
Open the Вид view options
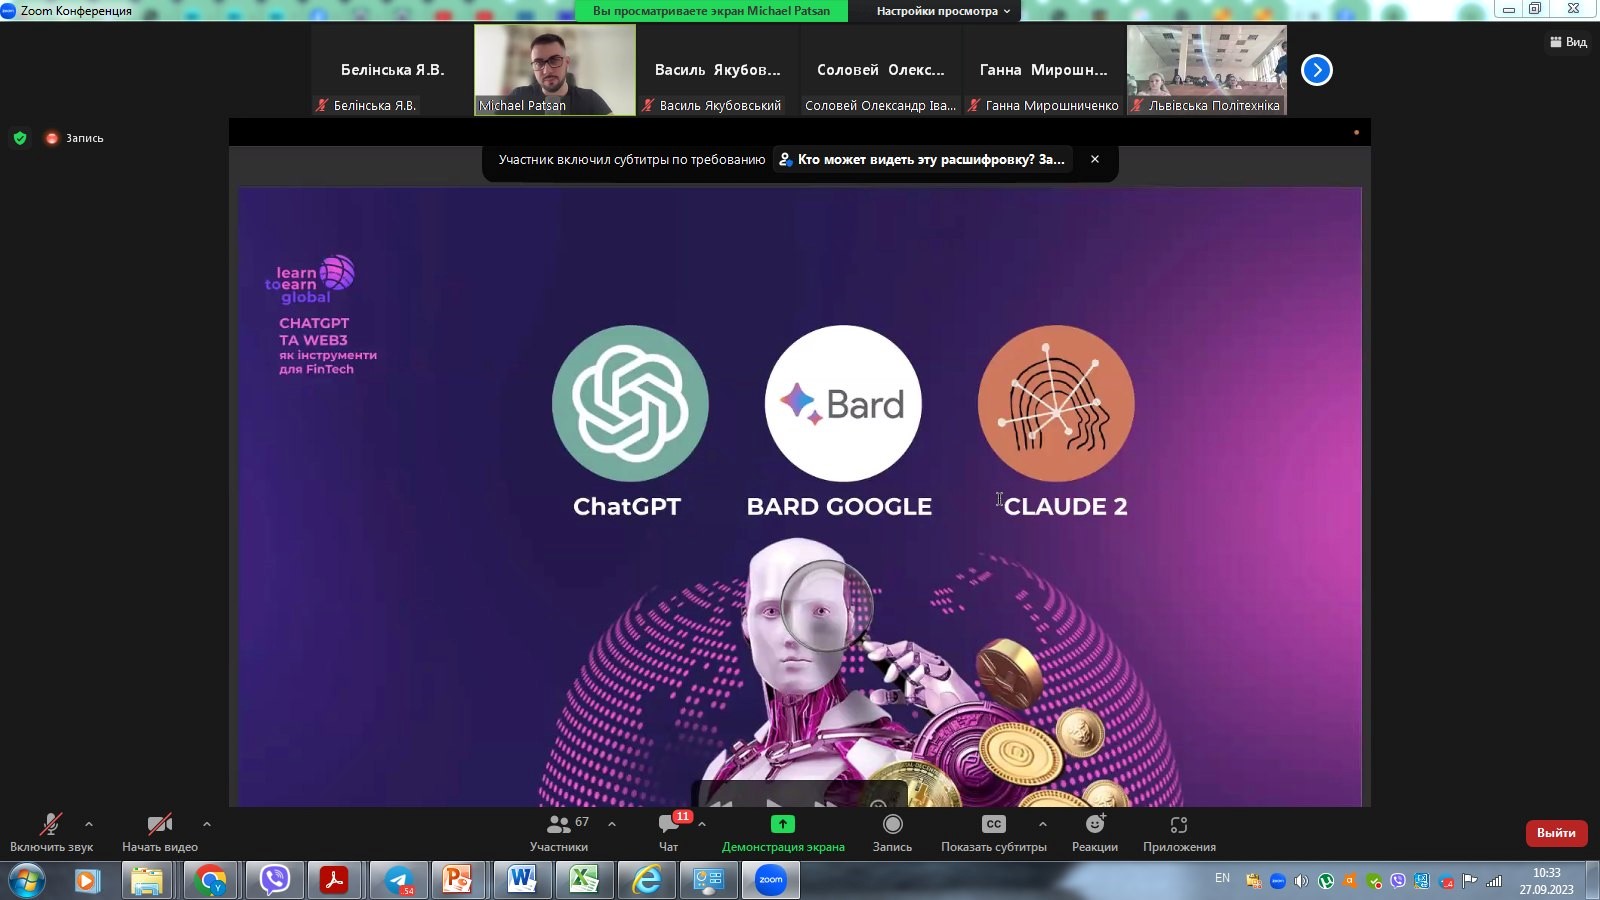coord(1568,42)
